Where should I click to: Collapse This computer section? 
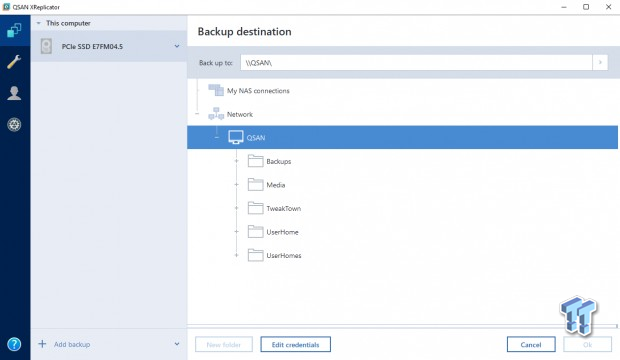click(x=39, y=23)
